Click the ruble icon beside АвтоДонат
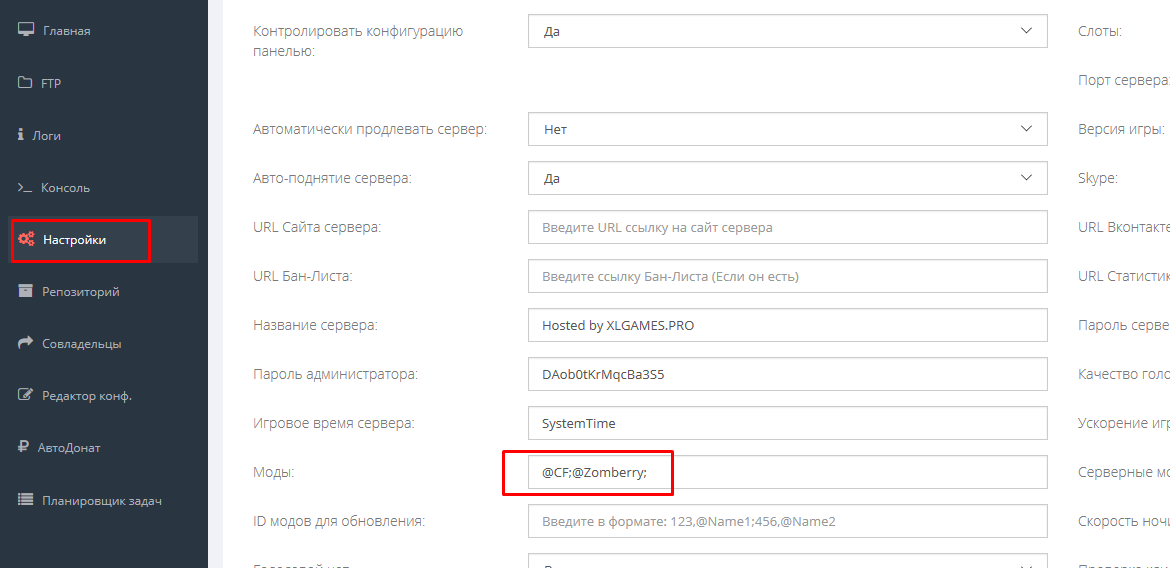This screenshot has width=1170, height=568. 23,447
